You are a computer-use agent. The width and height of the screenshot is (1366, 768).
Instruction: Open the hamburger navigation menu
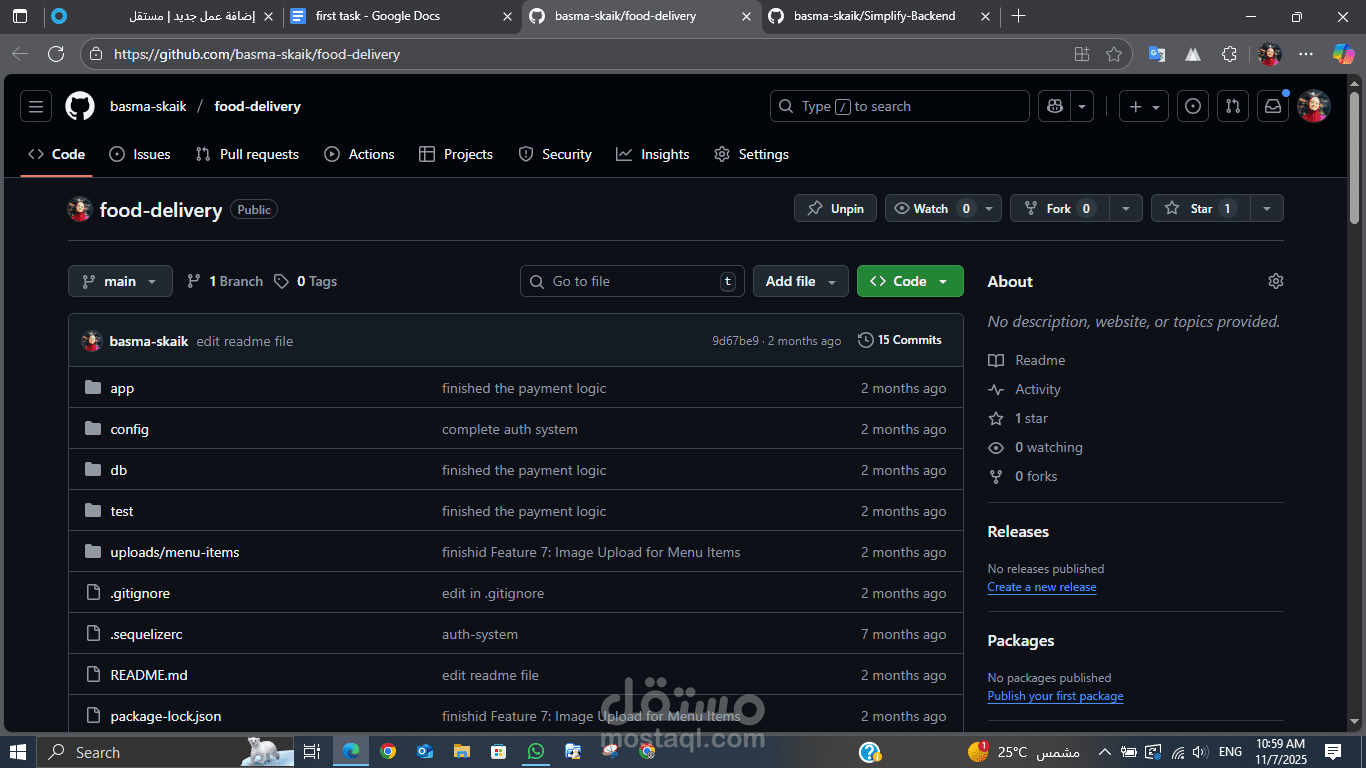36,106
